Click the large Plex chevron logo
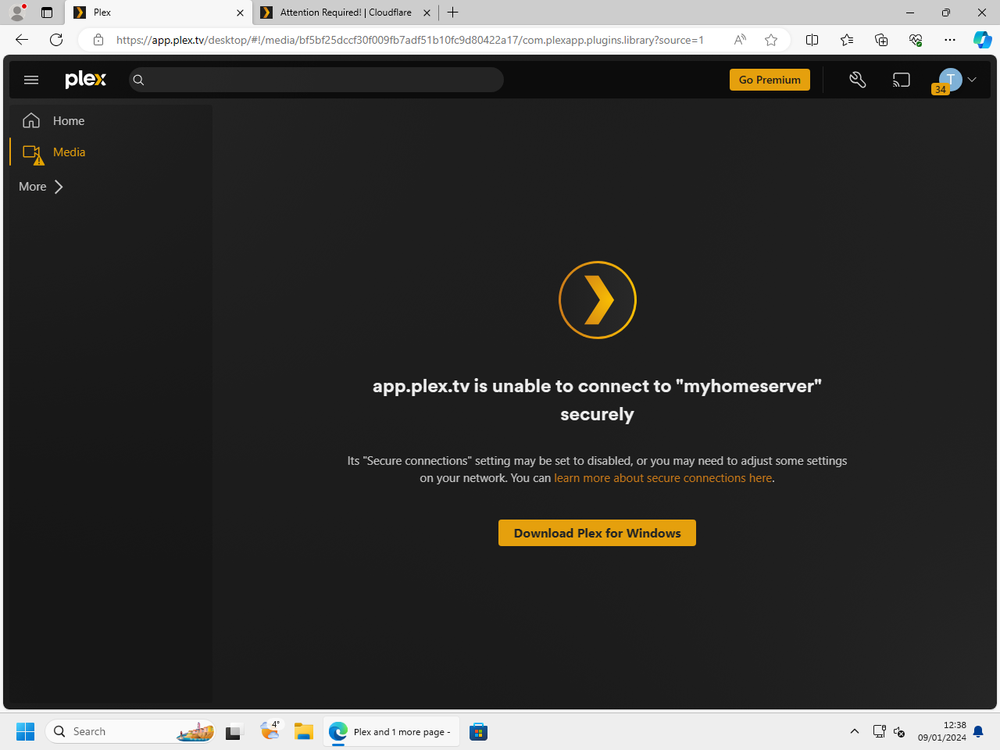This screenshot has width=1000, height=750. [597, 300]
